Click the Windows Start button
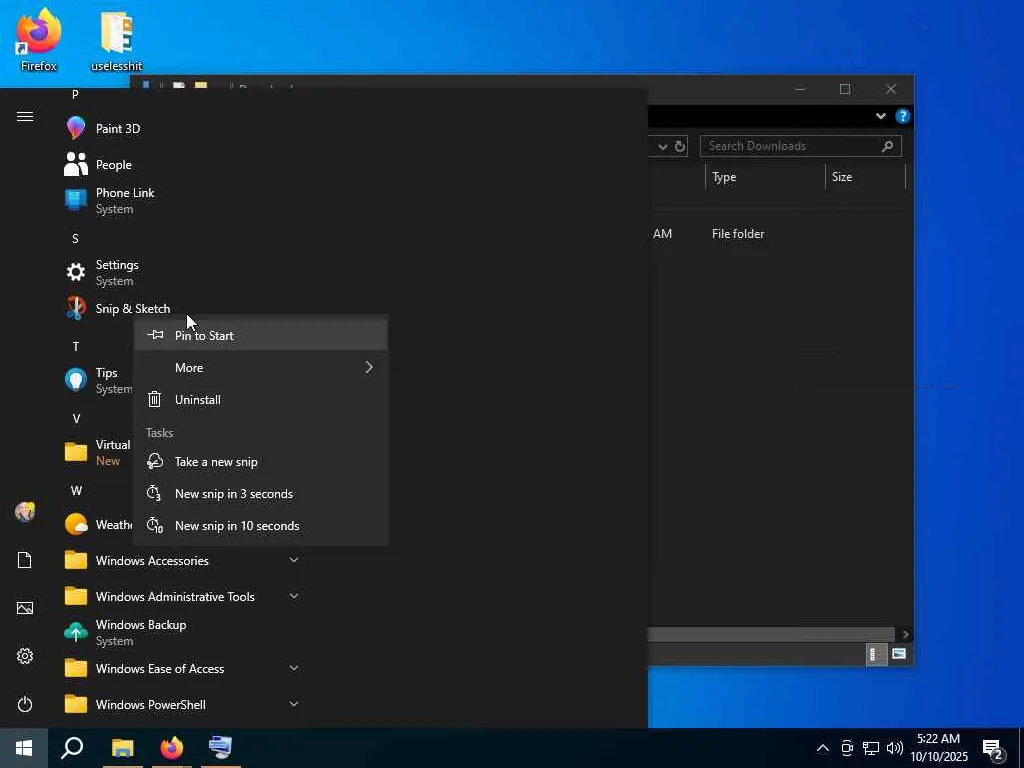Image resolution: width=1024 pixels, height=768 pixels. click(24, 748)
